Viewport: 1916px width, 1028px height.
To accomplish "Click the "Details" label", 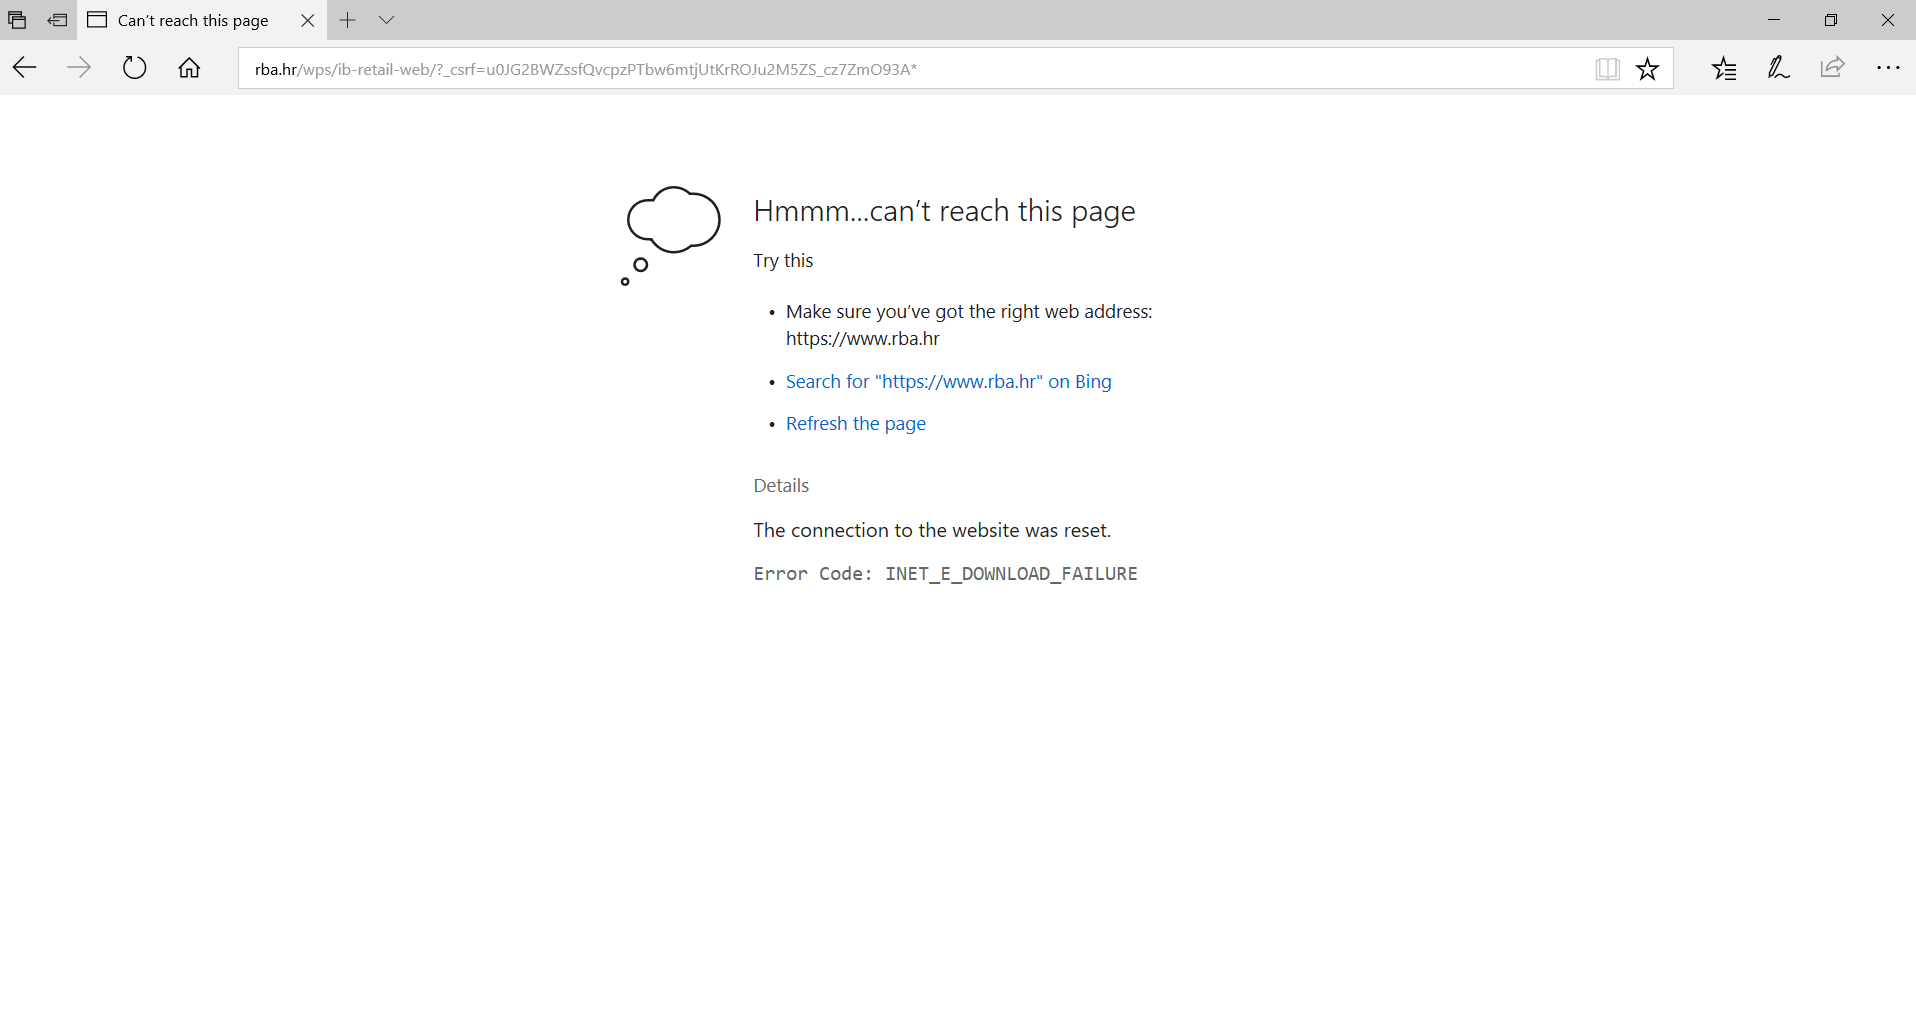I will [x=781, y=485].
